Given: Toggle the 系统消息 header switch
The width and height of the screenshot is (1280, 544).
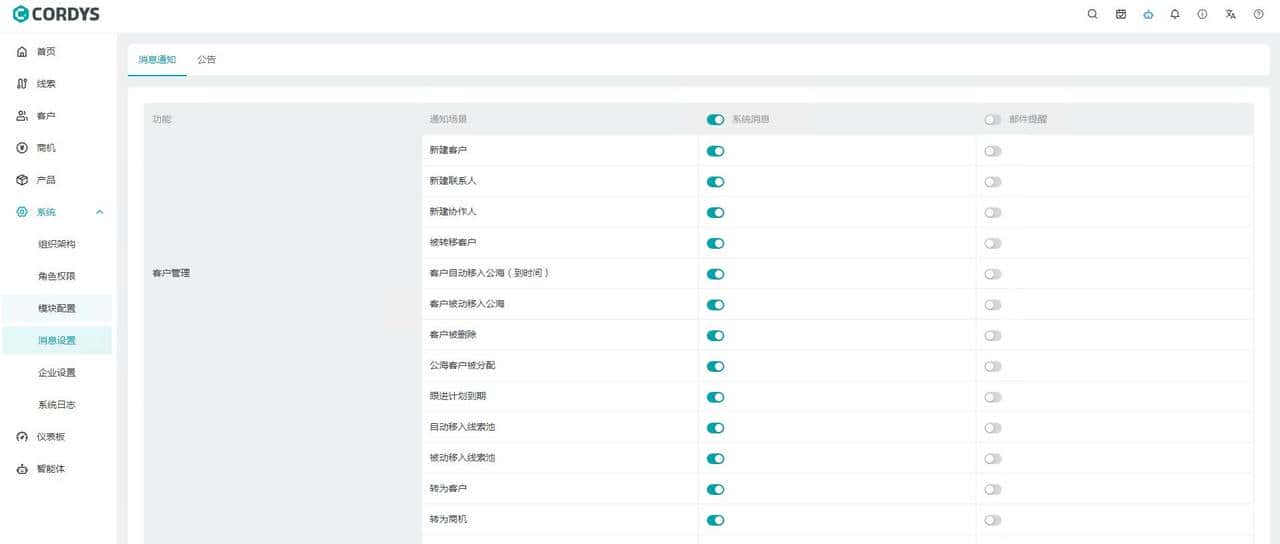Looking at the screenshot, I should pos(715,119).
